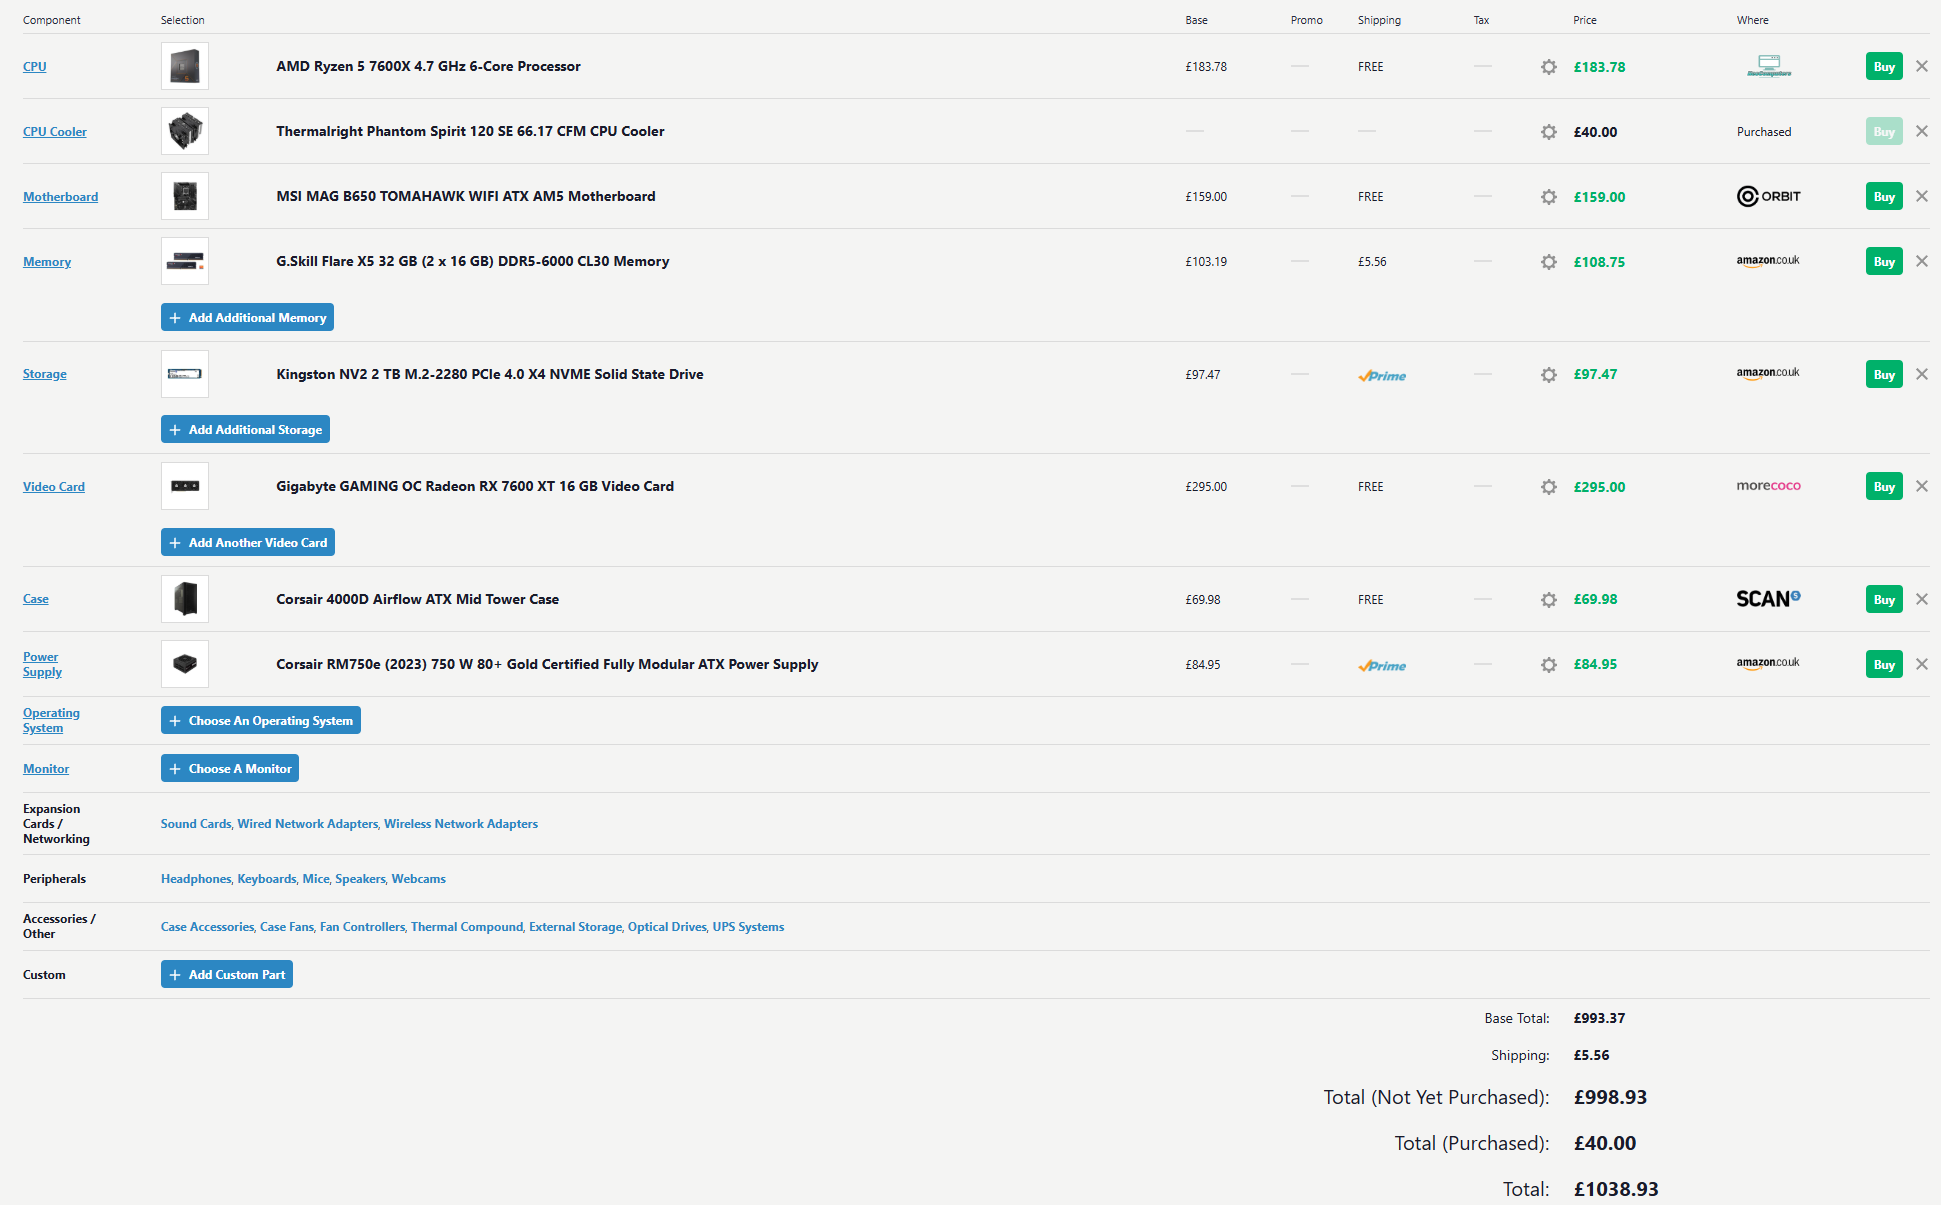
Task: Open price settings gear for Power Supply row
Action: pos(1548,665)
